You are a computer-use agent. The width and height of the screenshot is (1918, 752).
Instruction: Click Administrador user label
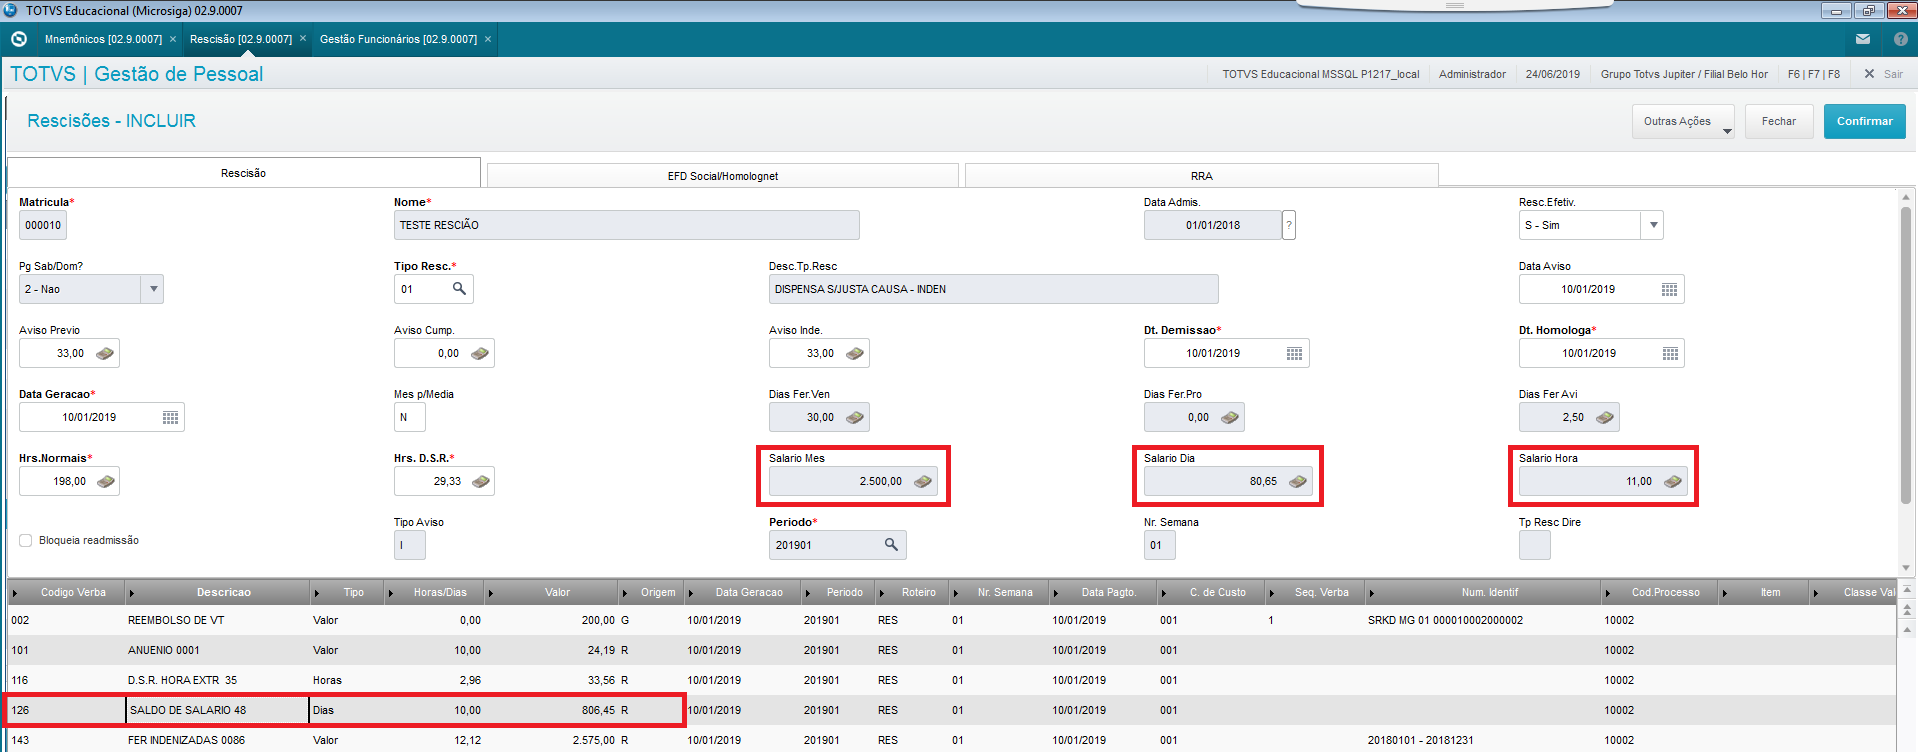click(x=1472, y=74)
